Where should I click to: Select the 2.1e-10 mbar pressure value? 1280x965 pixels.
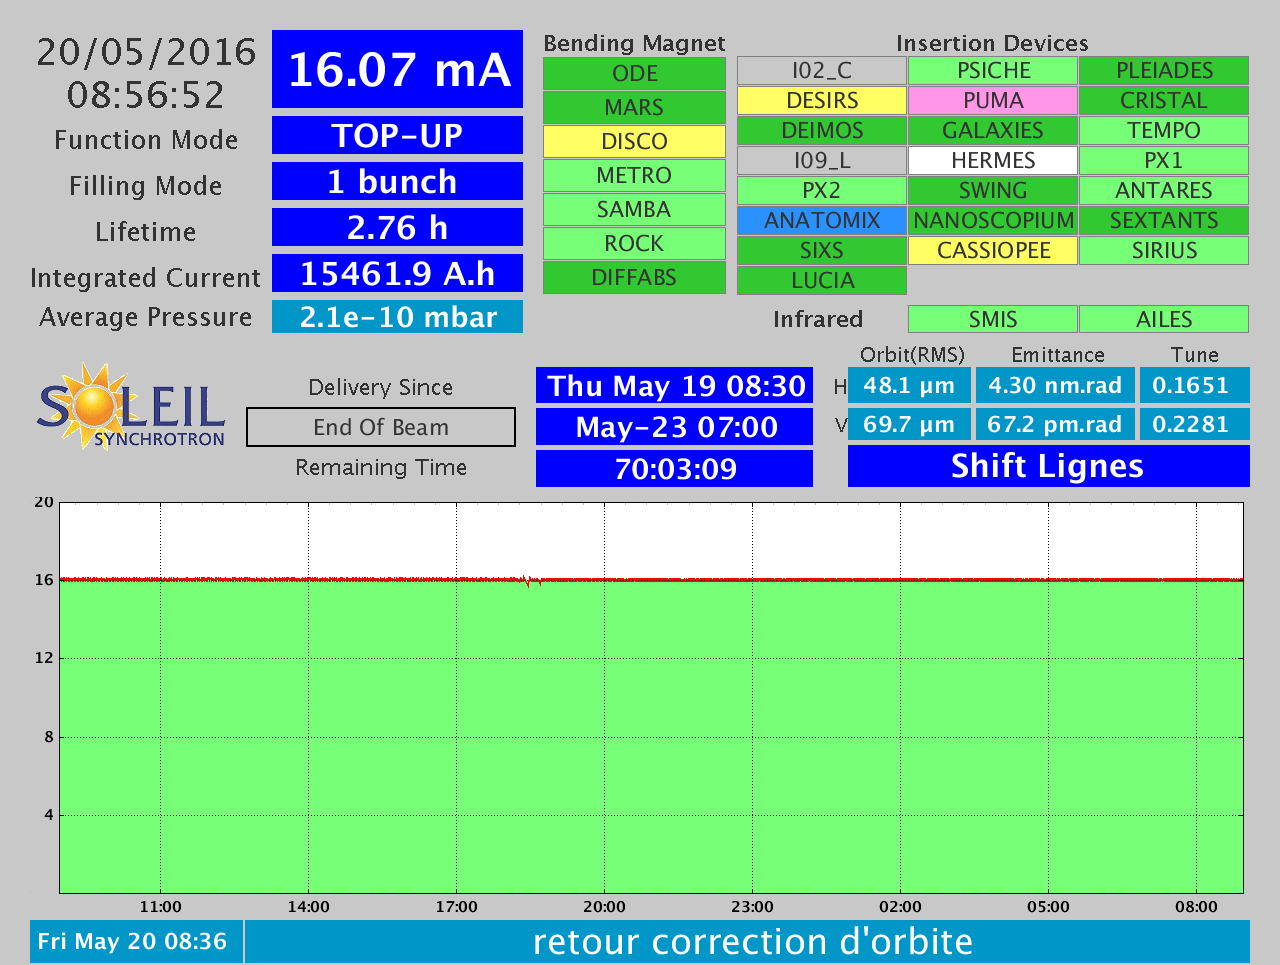tap(398, 317)
